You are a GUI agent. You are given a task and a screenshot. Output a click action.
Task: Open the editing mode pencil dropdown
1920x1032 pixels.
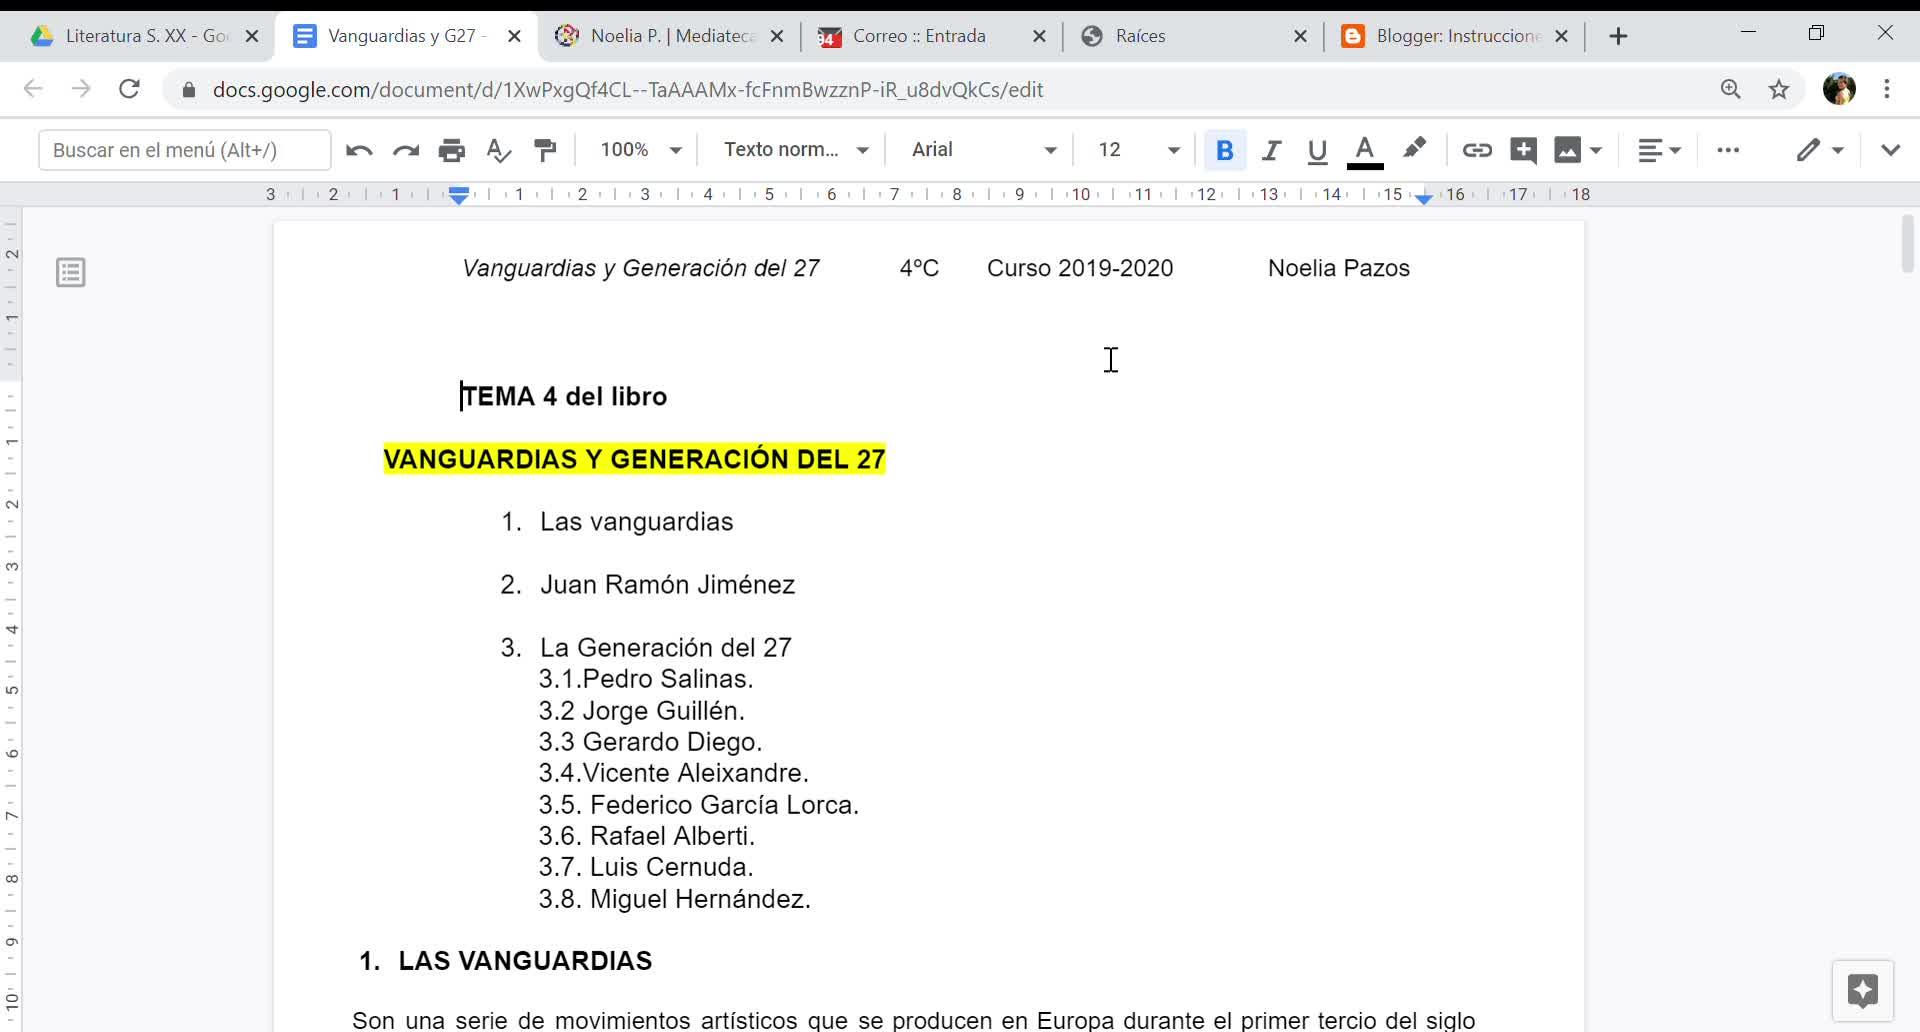[x=1819, y=150]
